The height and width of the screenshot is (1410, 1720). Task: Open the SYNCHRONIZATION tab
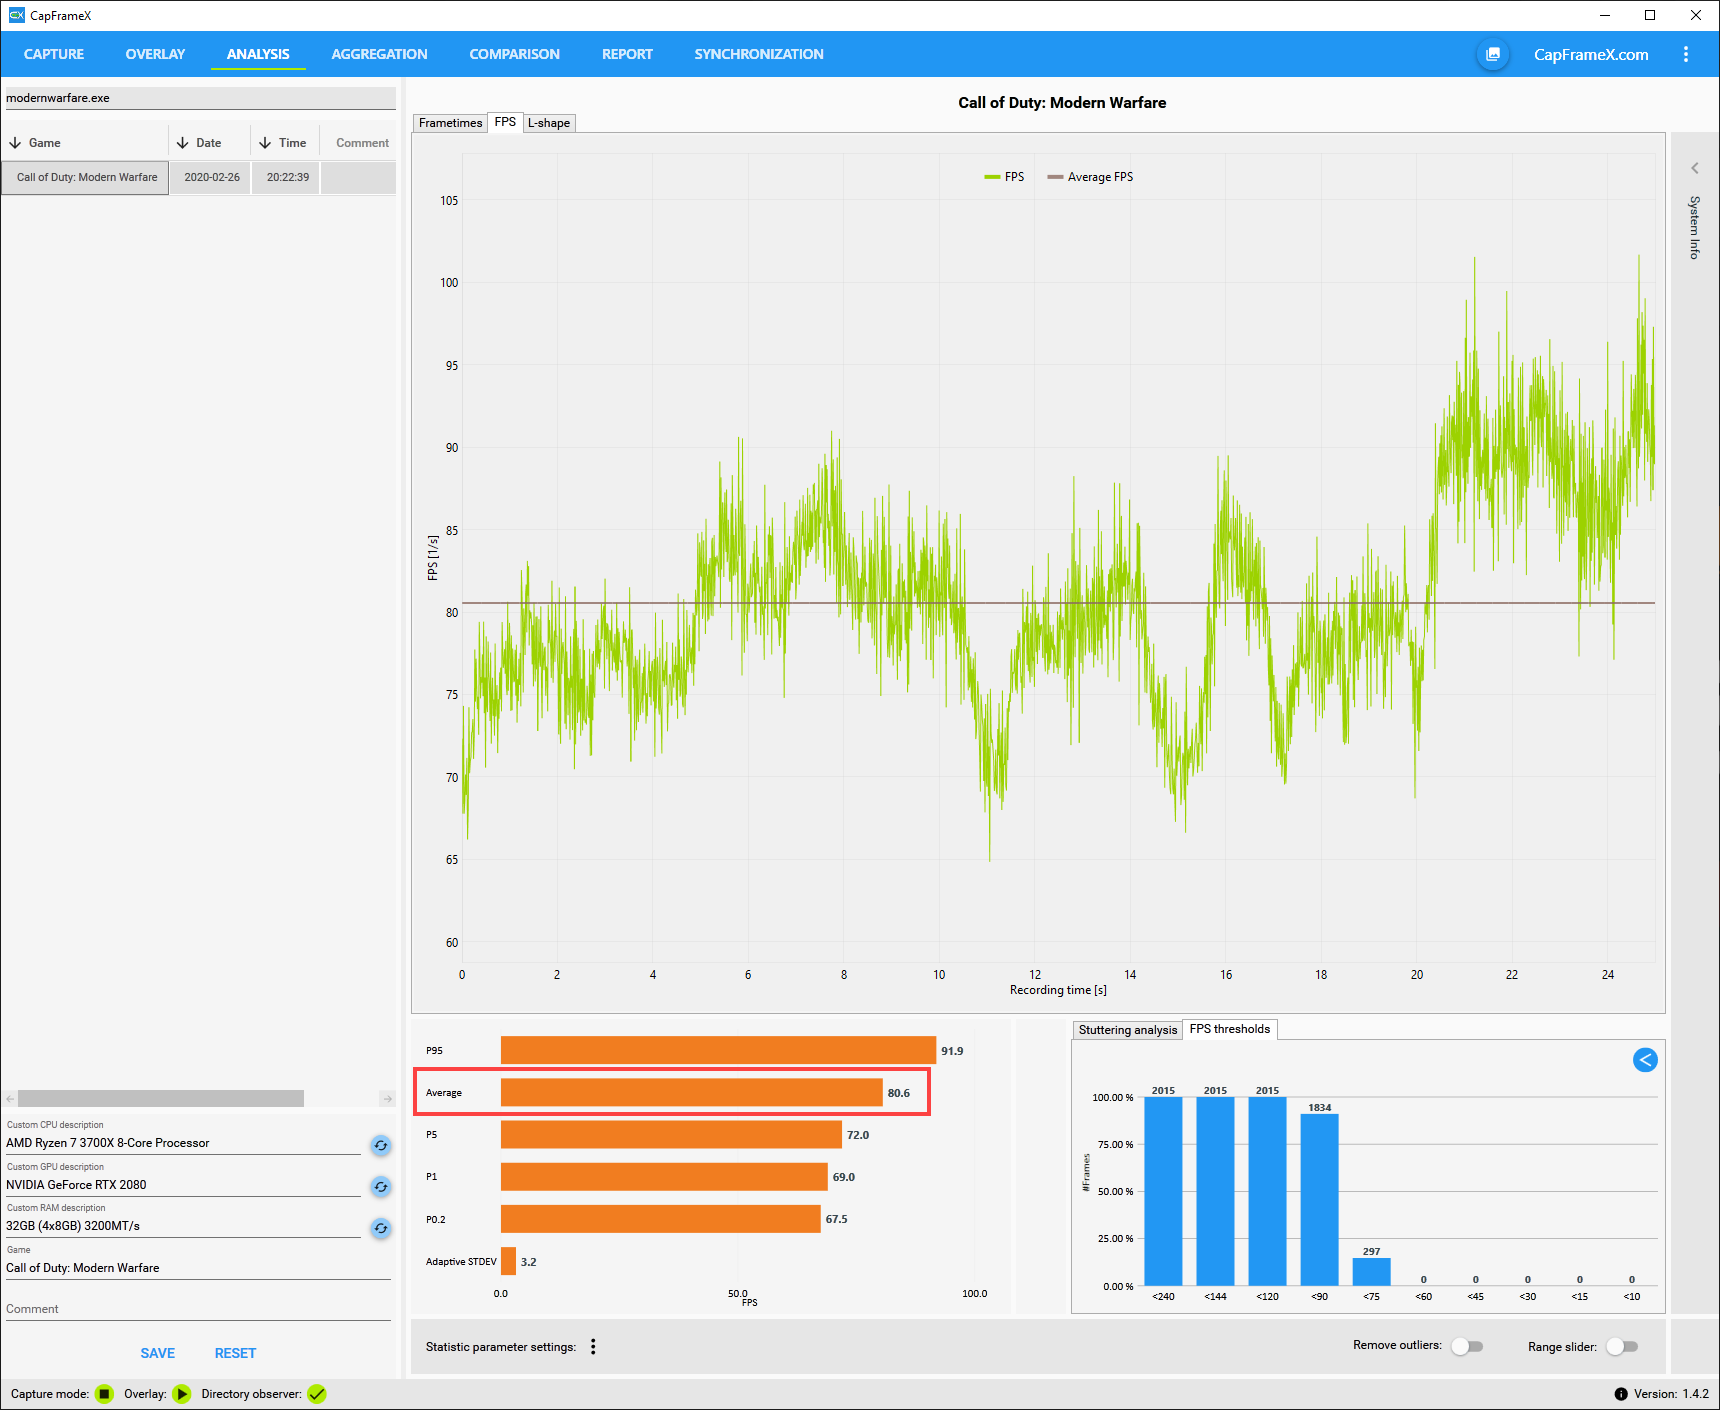click(x=759, y=54)
